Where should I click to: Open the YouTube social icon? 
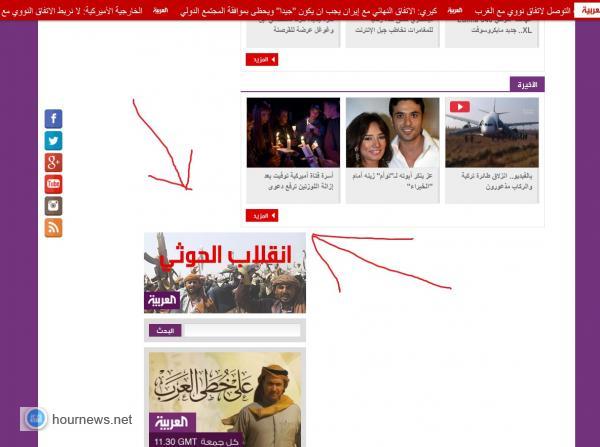click(x=53, y=184)
